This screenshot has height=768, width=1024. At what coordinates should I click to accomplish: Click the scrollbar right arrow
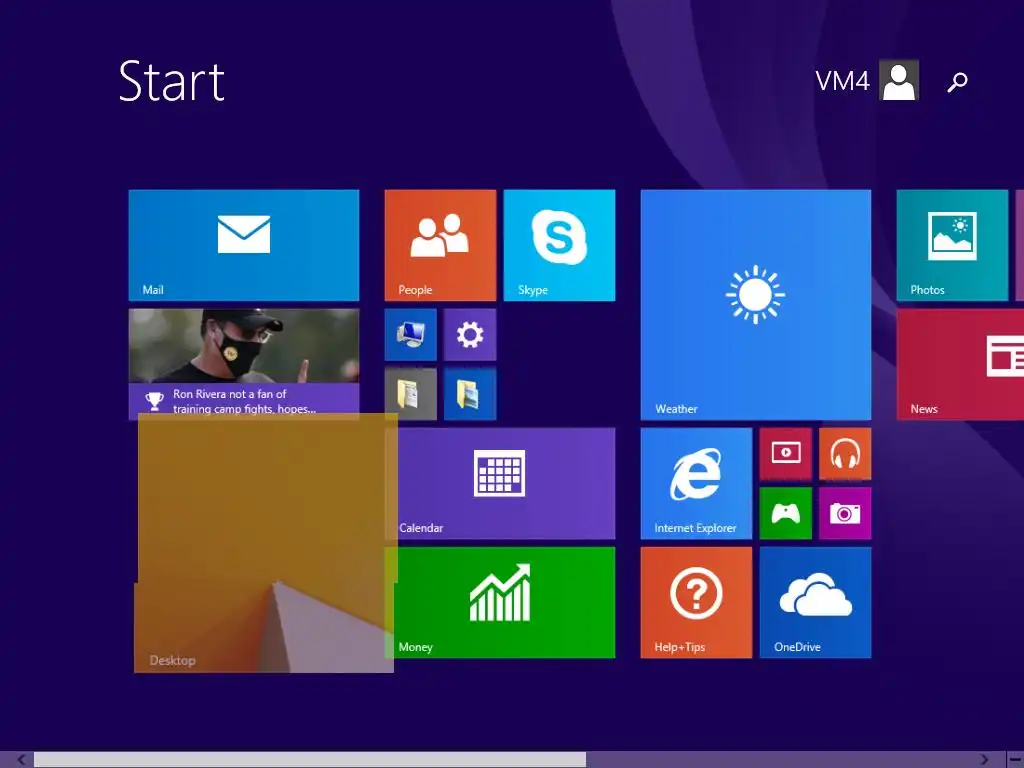(x=985, y=760)
